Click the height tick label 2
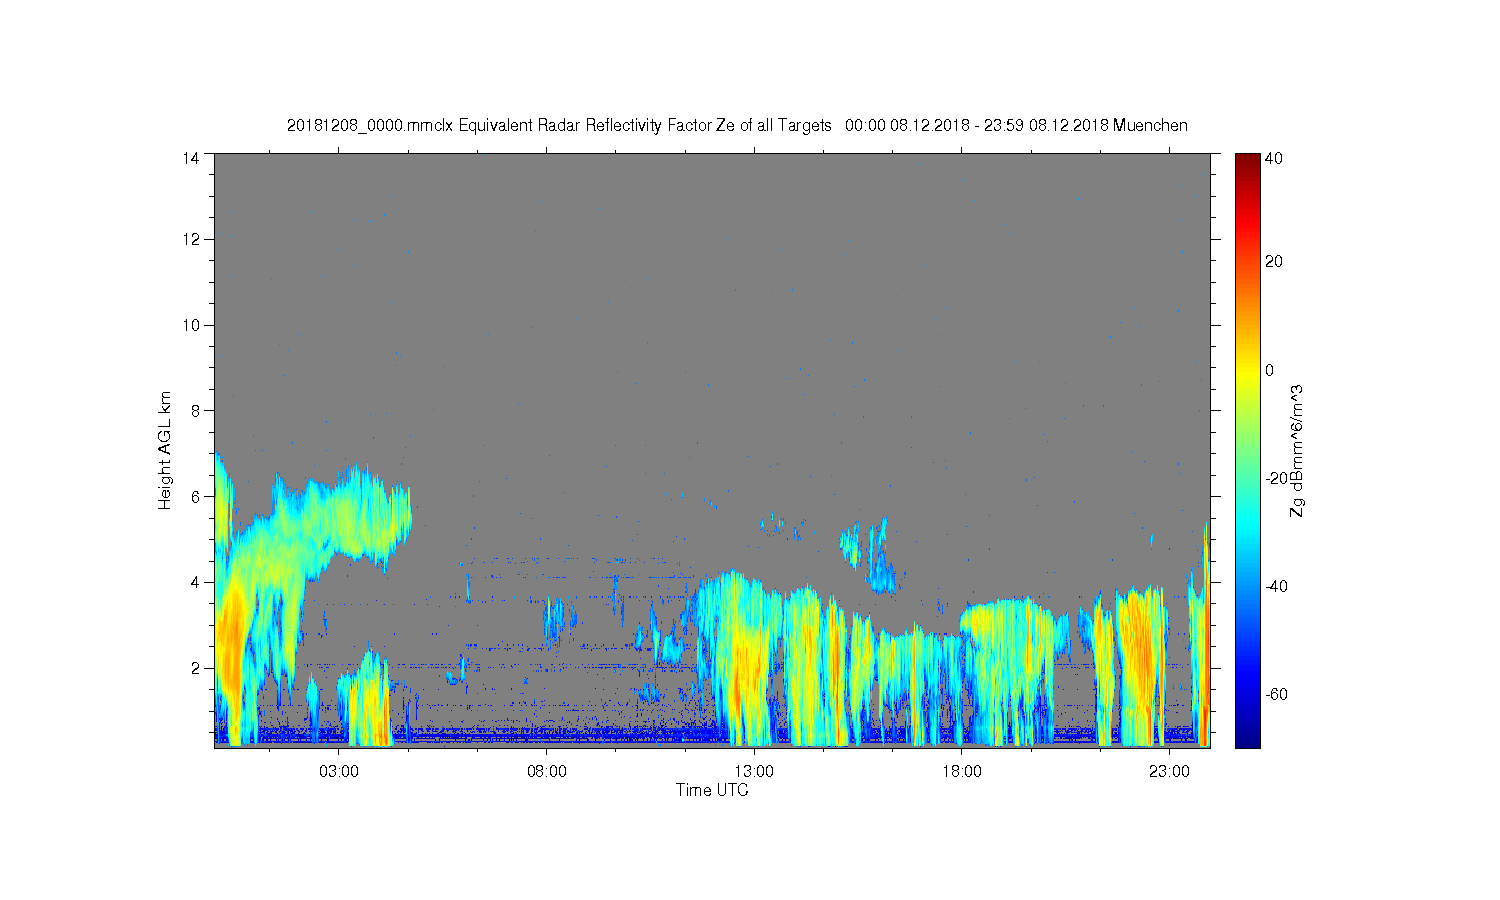Screen dimensions: 1500x900 pos(196,668)
